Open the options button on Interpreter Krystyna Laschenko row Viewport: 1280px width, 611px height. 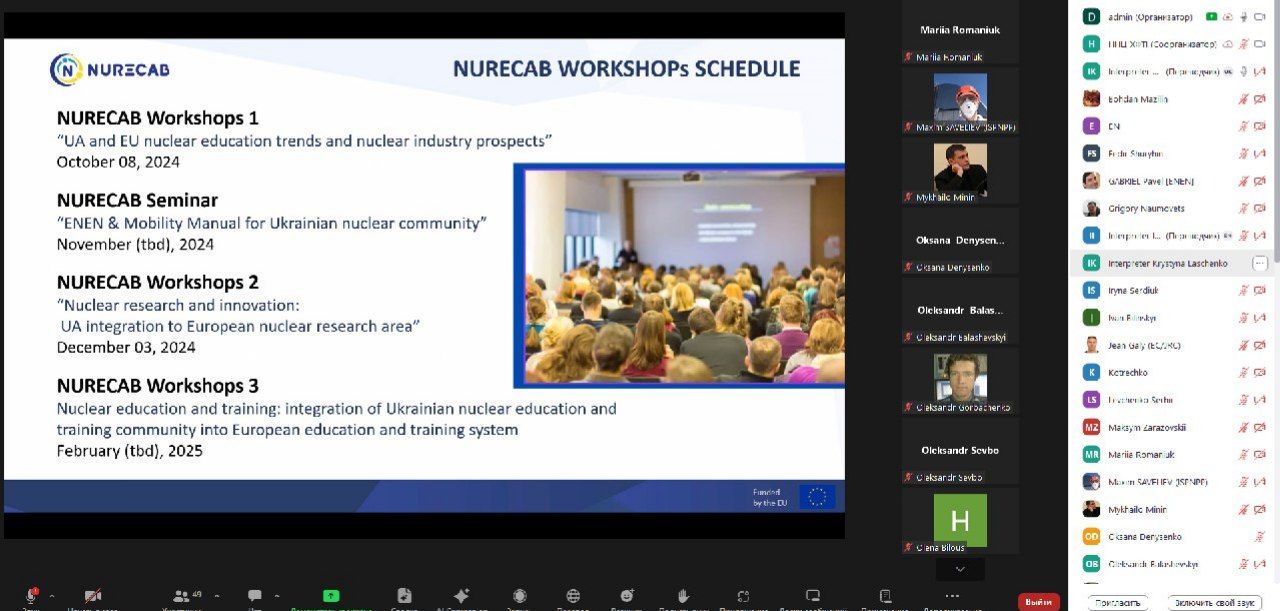point(1260,263)
